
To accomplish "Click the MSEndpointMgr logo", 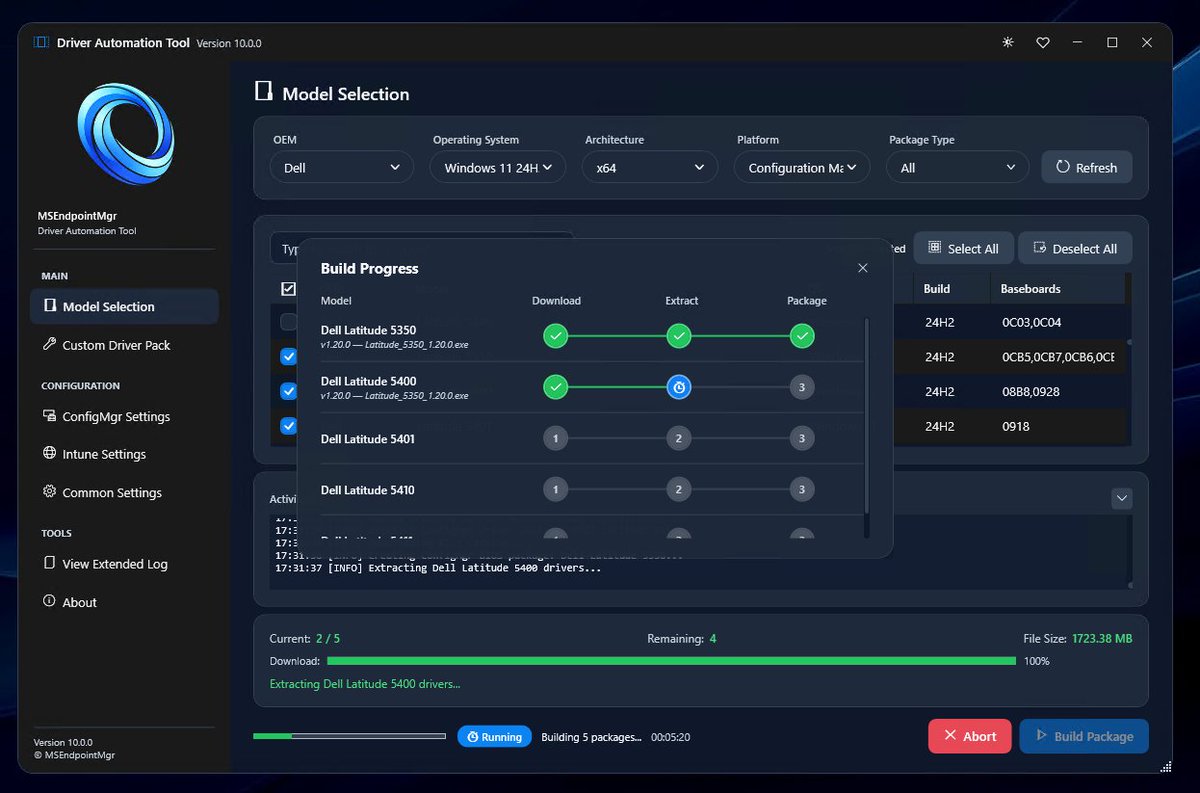I will click(122, 134).
